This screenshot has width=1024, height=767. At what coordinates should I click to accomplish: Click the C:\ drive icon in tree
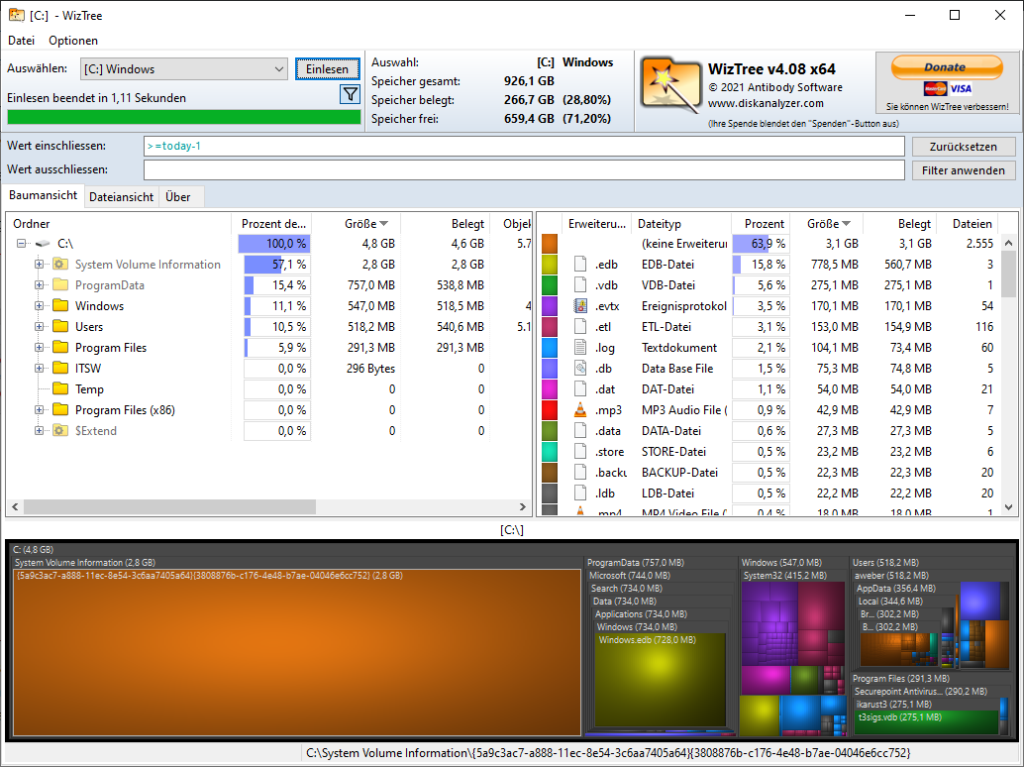pos(42,243)
